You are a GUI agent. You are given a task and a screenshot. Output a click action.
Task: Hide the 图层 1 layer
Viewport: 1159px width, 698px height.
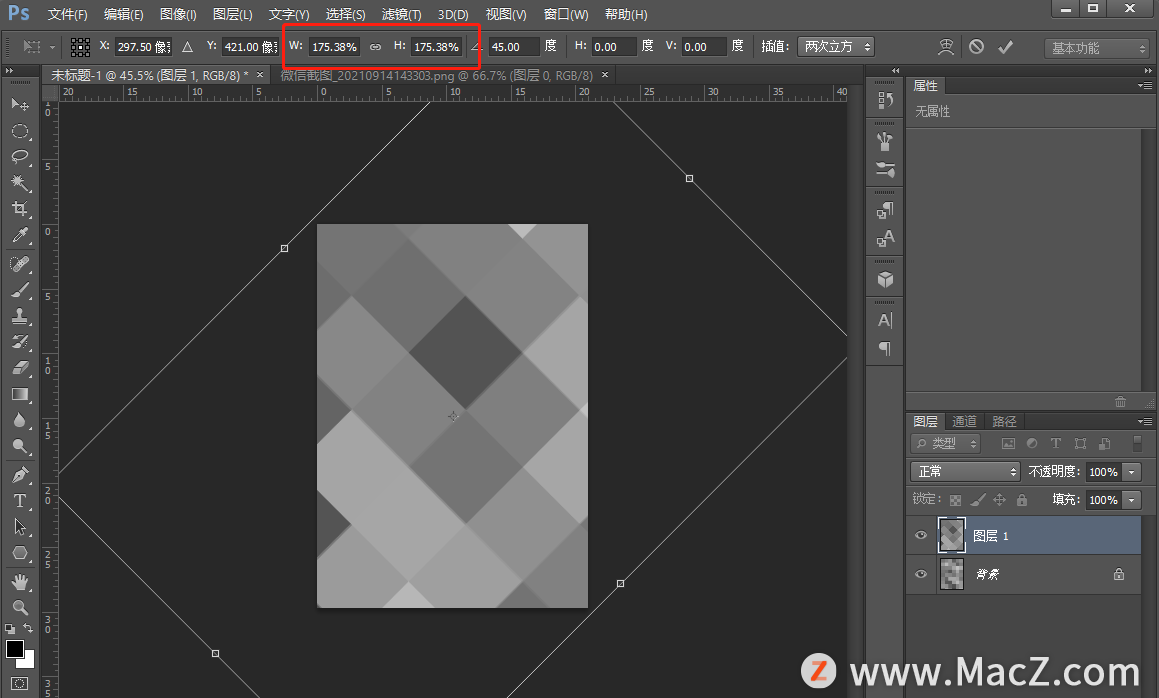coord(921,535)
